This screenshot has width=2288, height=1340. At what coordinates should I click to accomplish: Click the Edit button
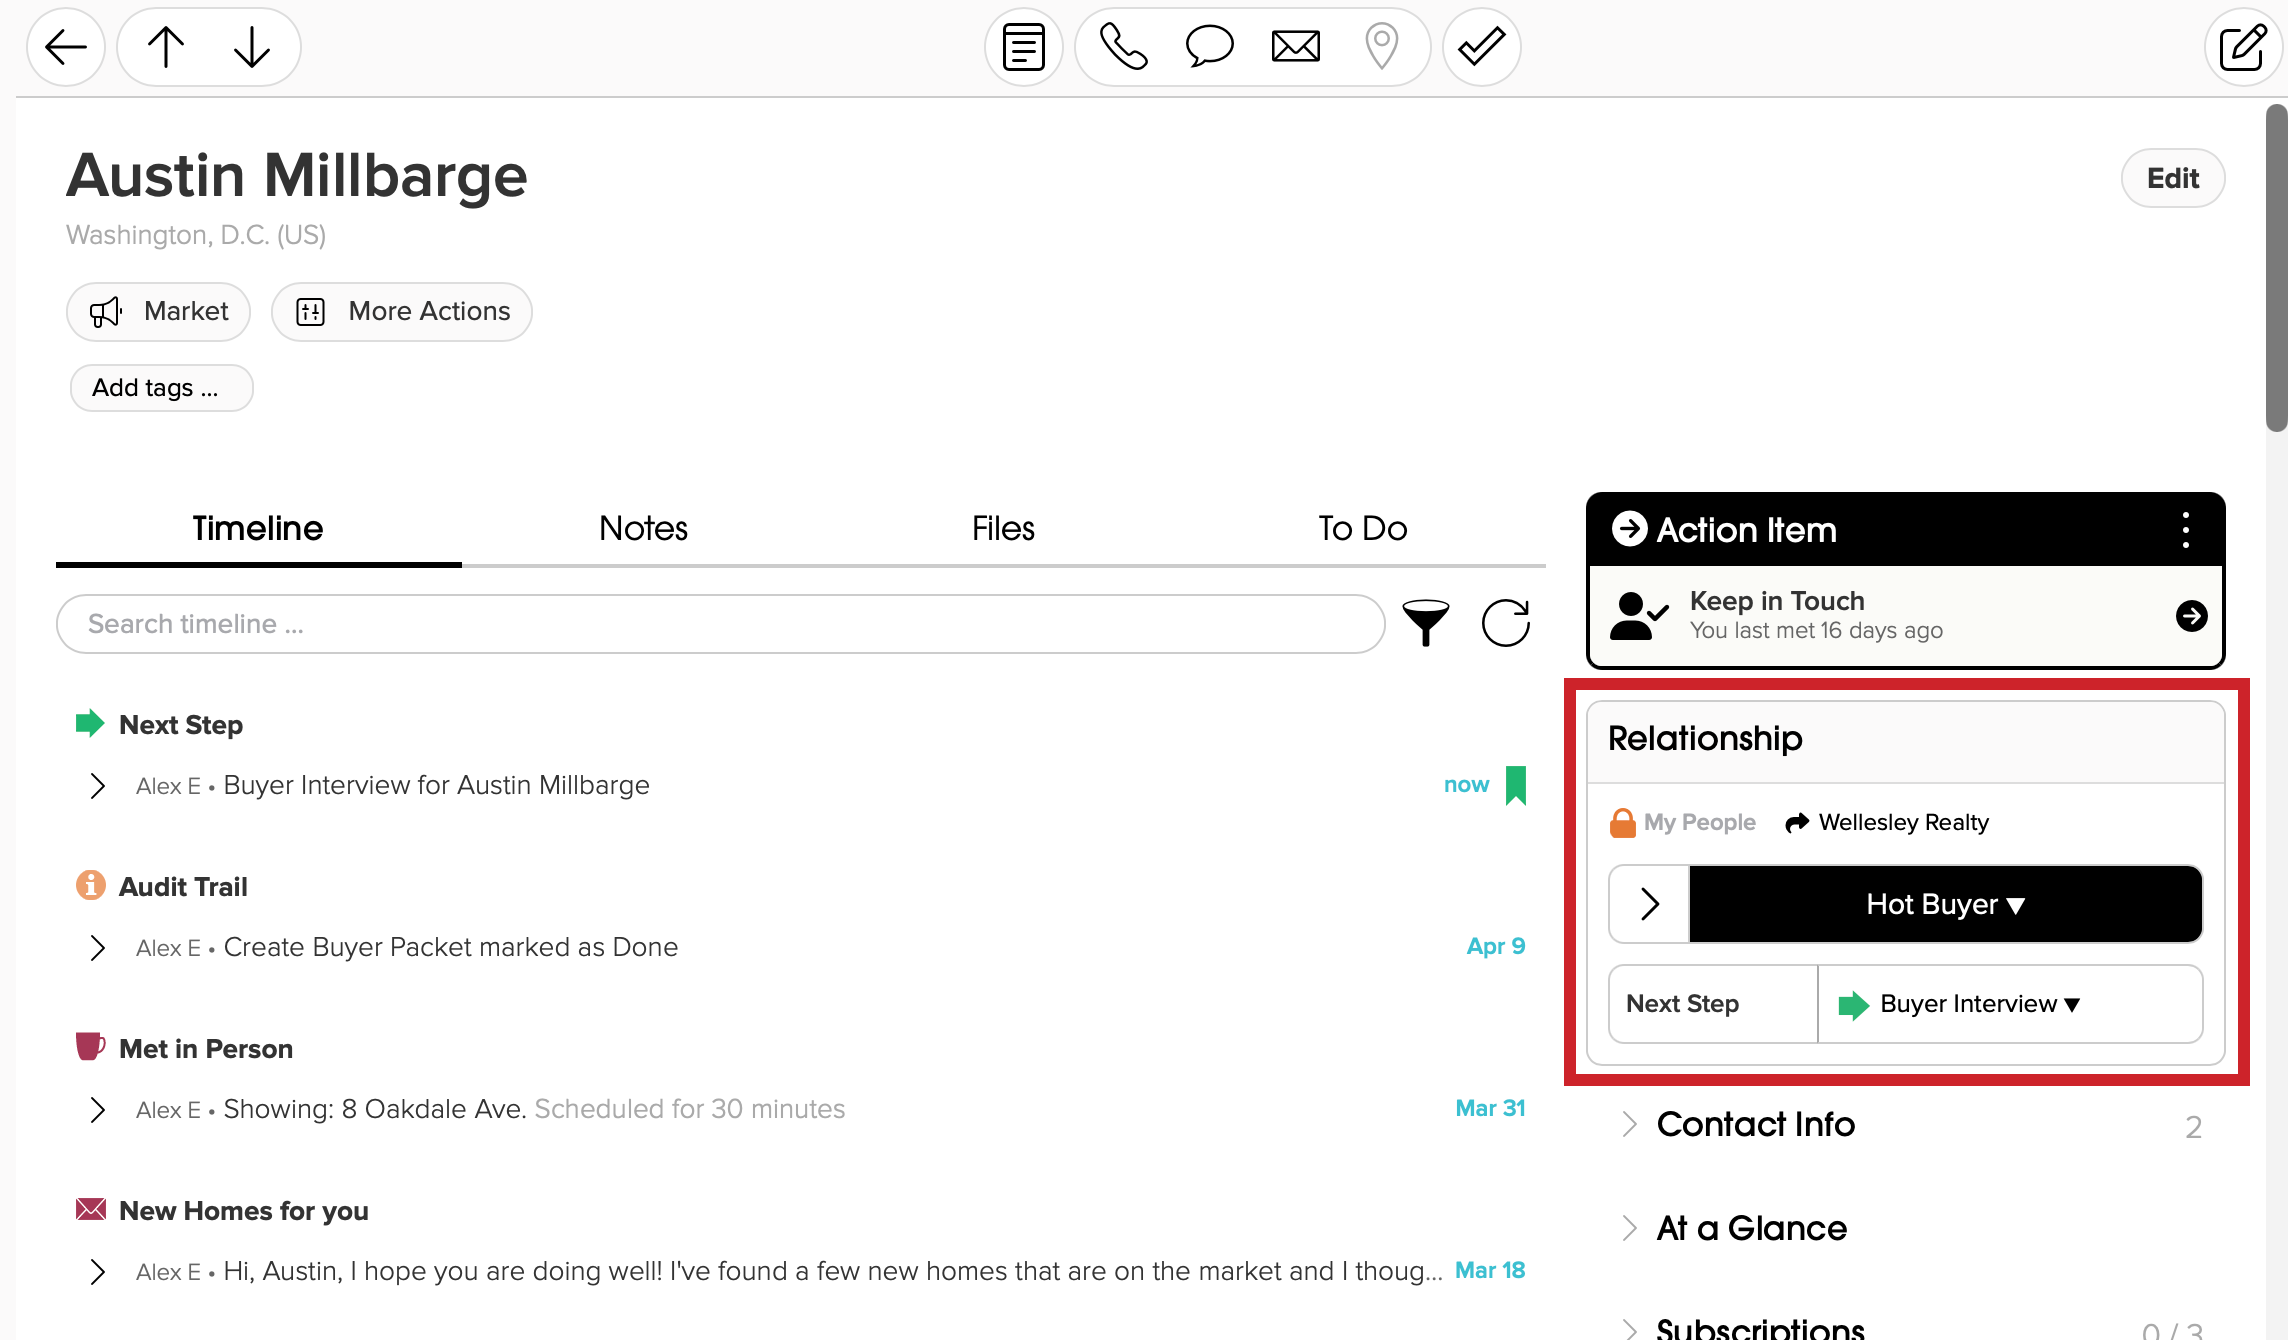[x=2172, y=178]
